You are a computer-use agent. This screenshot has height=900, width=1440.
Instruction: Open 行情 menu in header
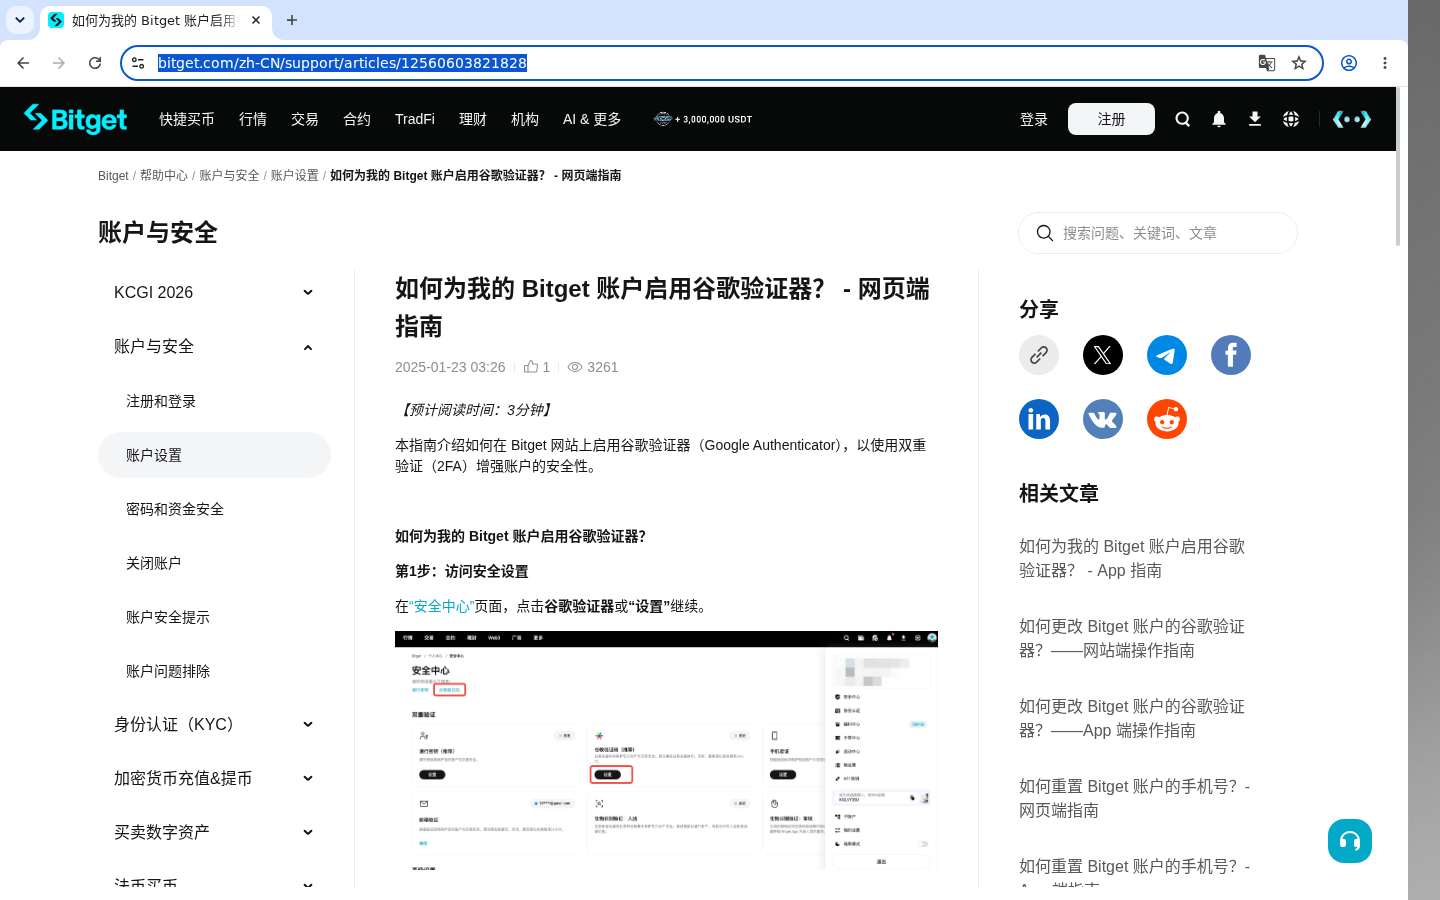253,119
